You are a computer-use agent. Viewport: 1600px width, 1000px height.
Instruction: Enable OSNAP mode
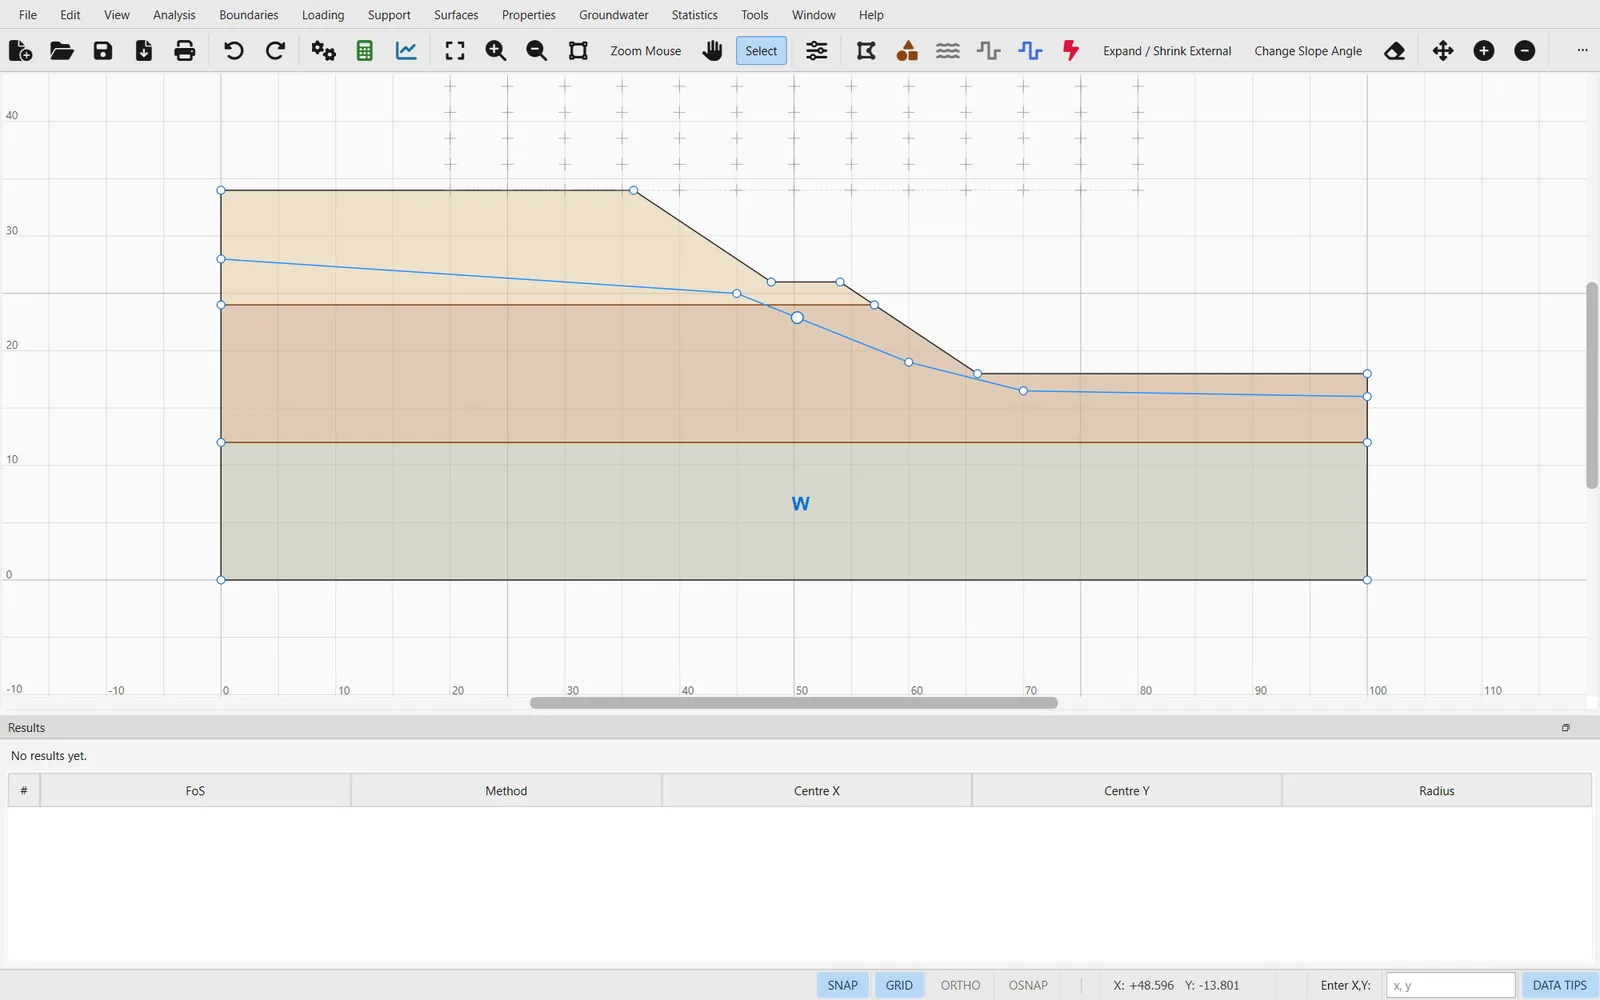(x=1028, y=985)
